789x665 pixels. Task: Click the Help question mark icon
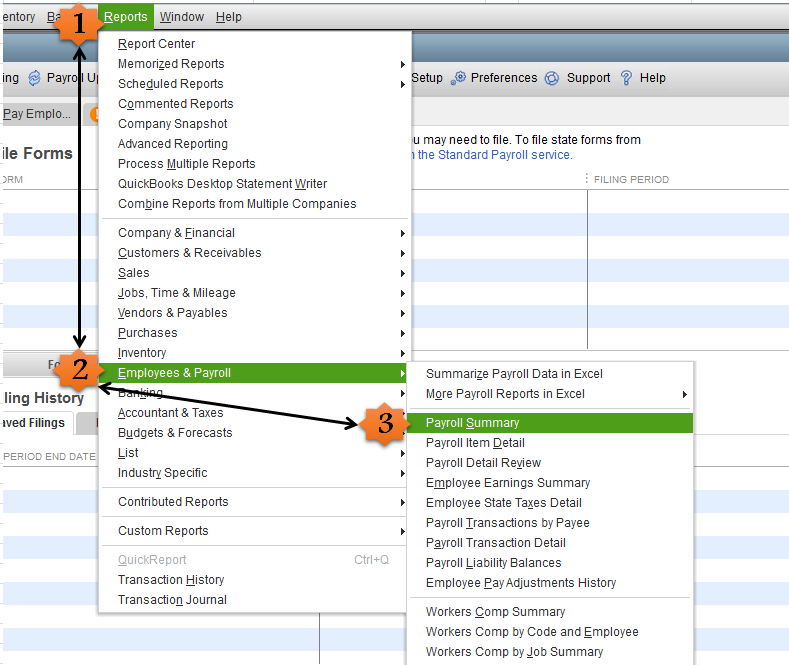point(626,78)
